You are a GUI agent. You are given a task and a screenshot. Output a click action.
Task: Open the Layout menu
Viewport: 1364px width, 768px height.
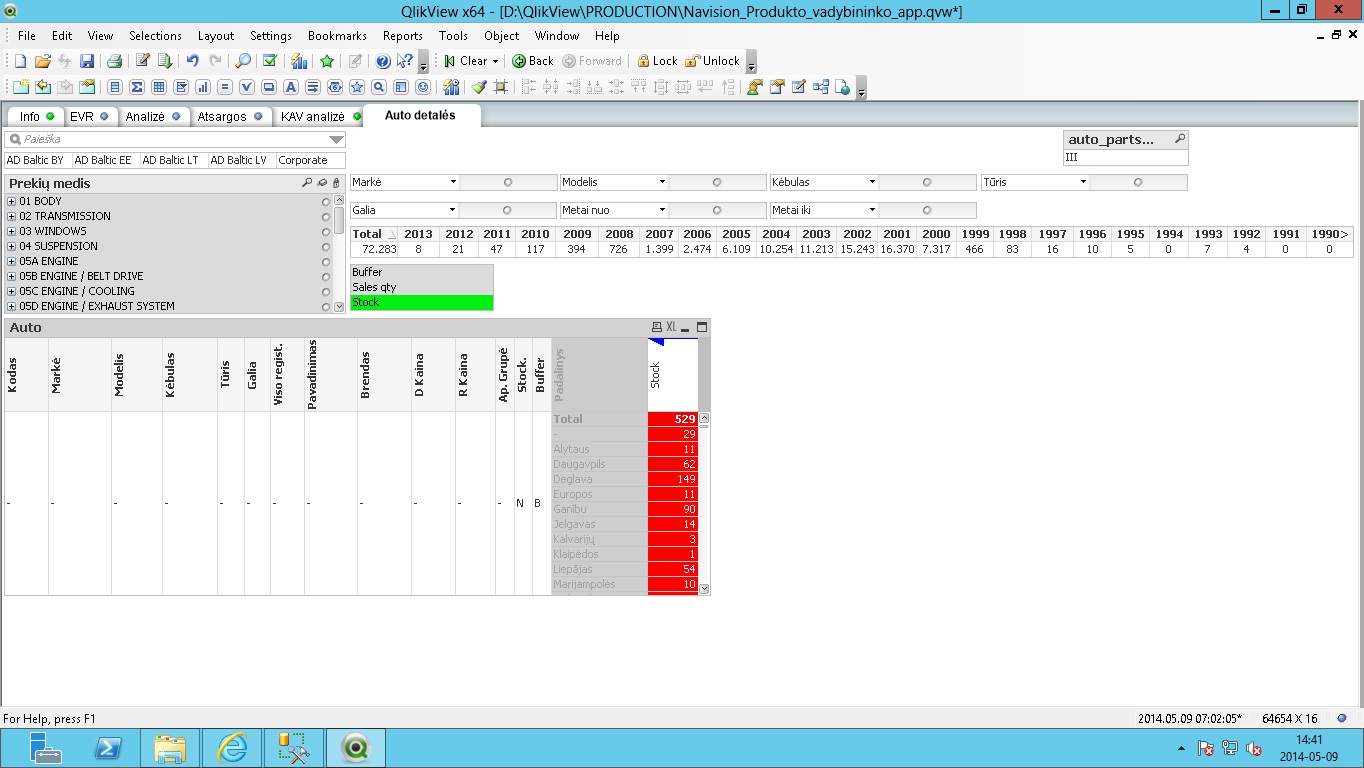[216, 36]
